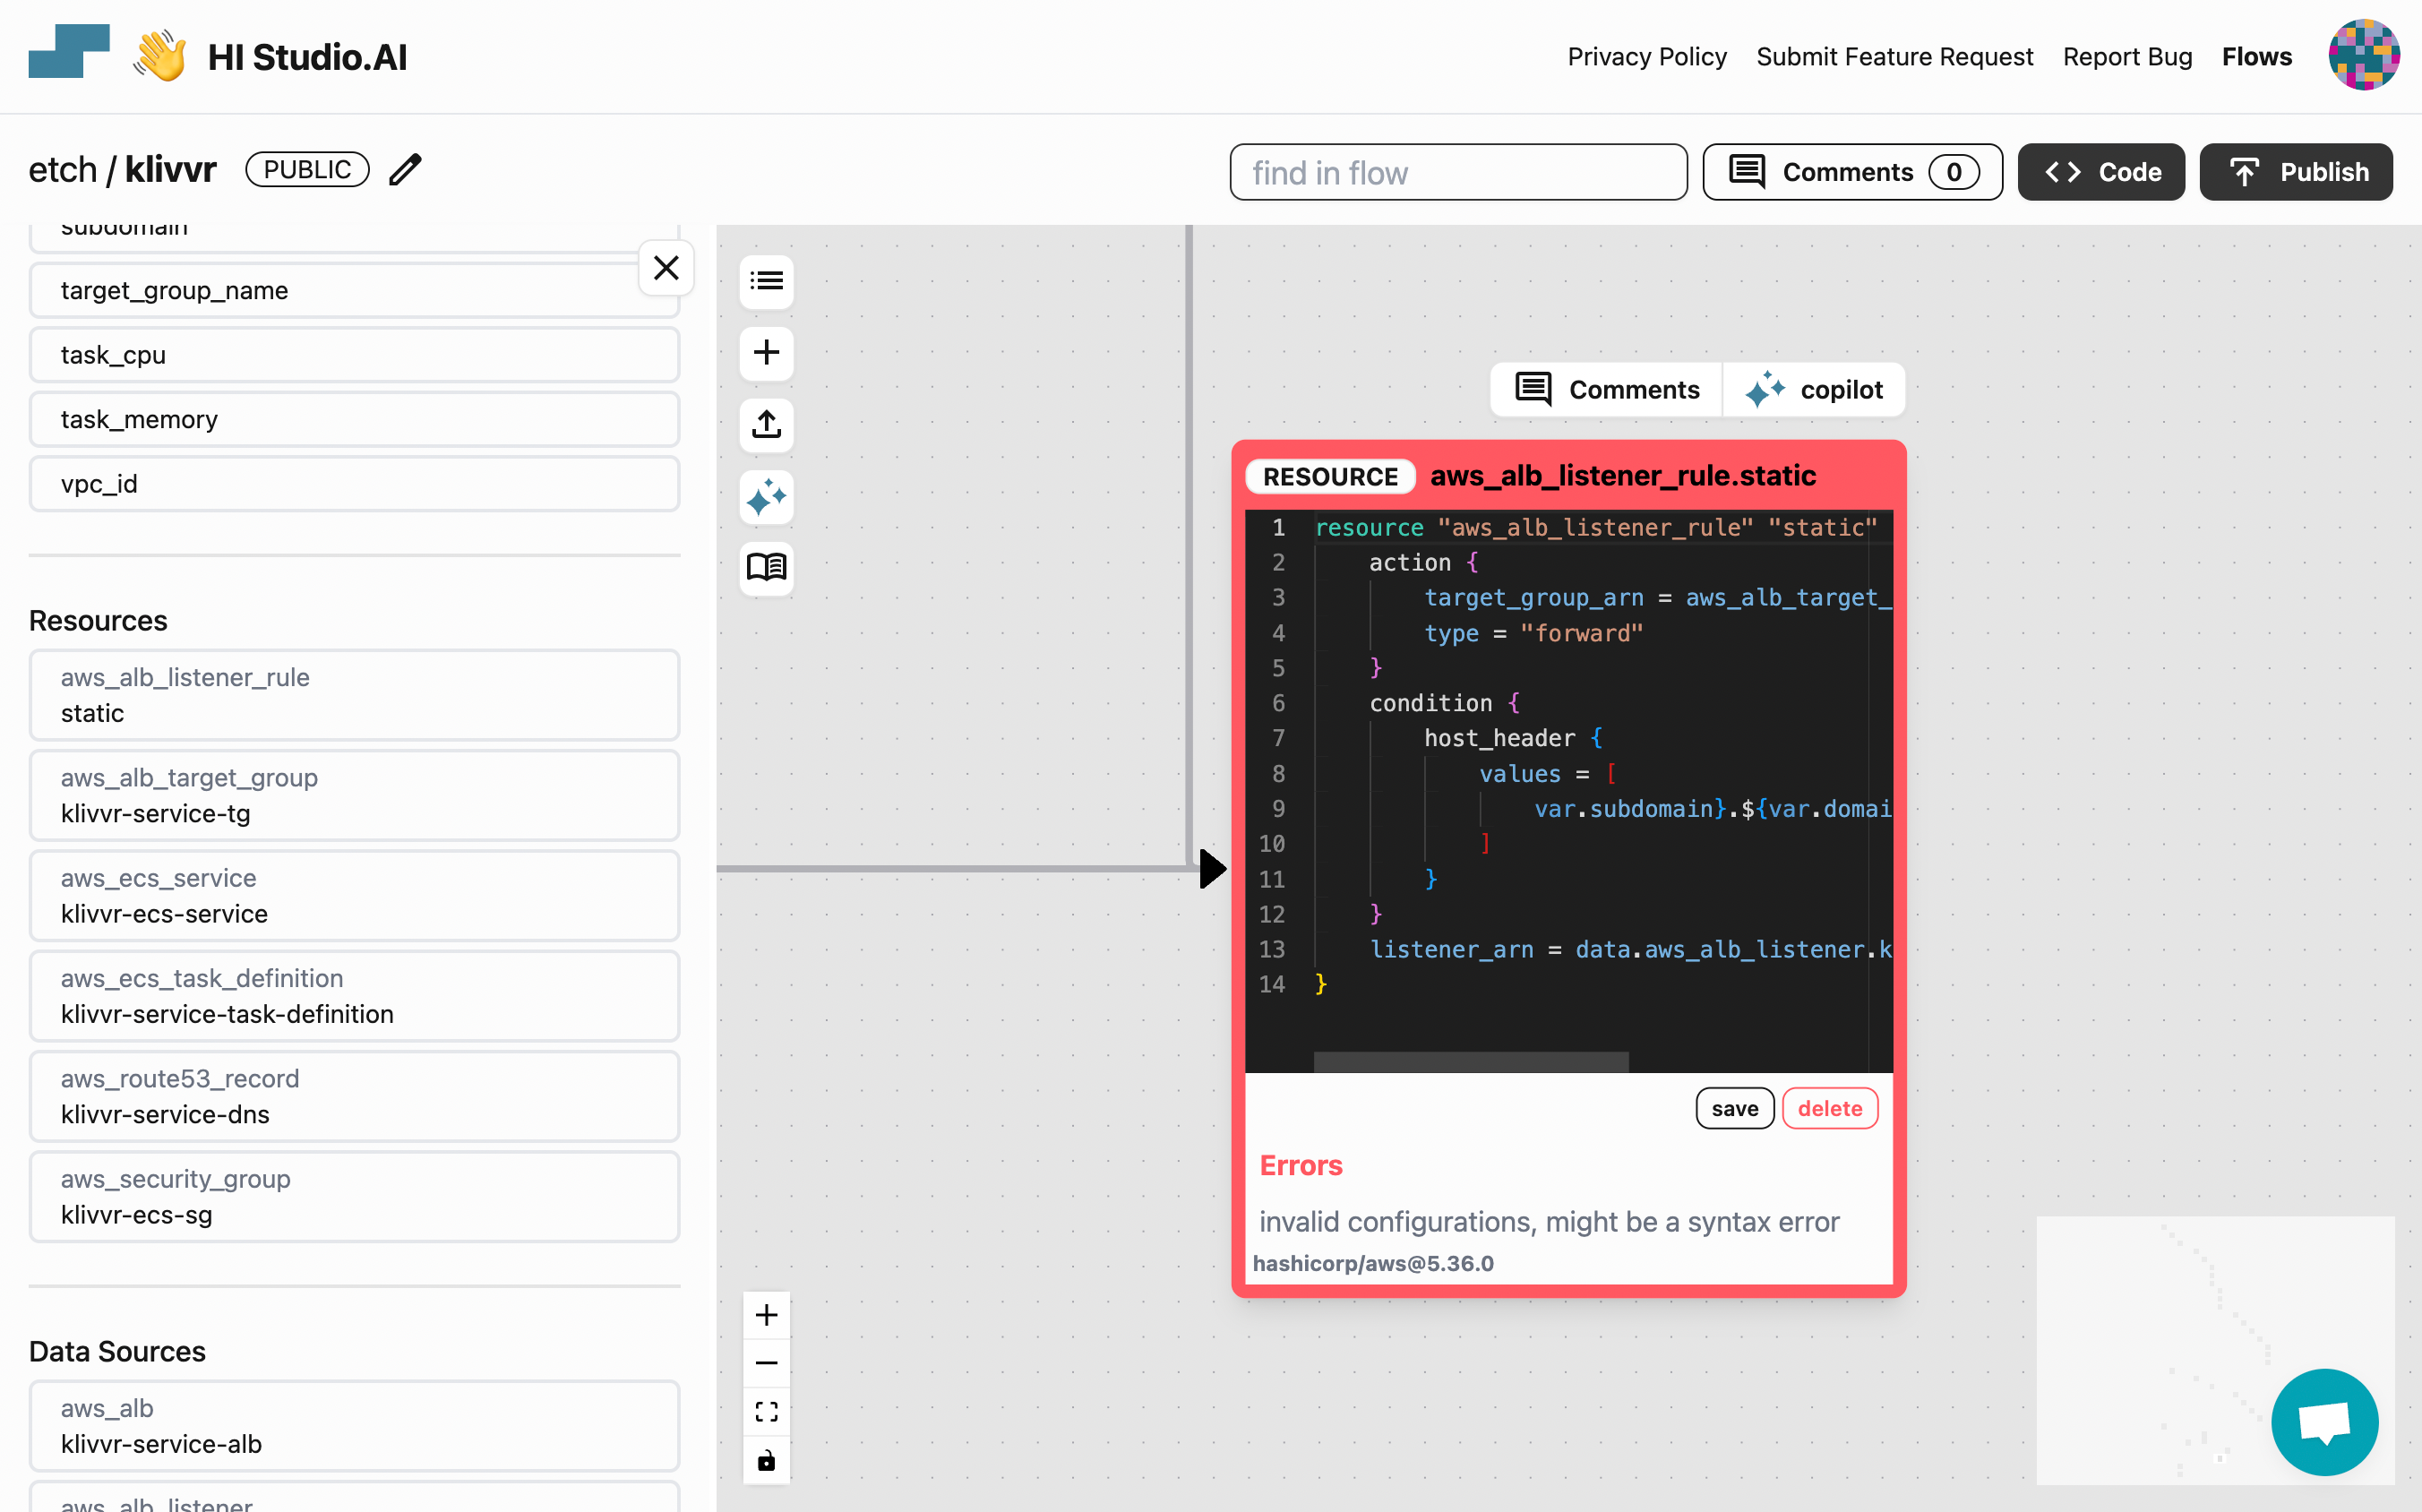Toggle Comments panel open

(1851, 171)
